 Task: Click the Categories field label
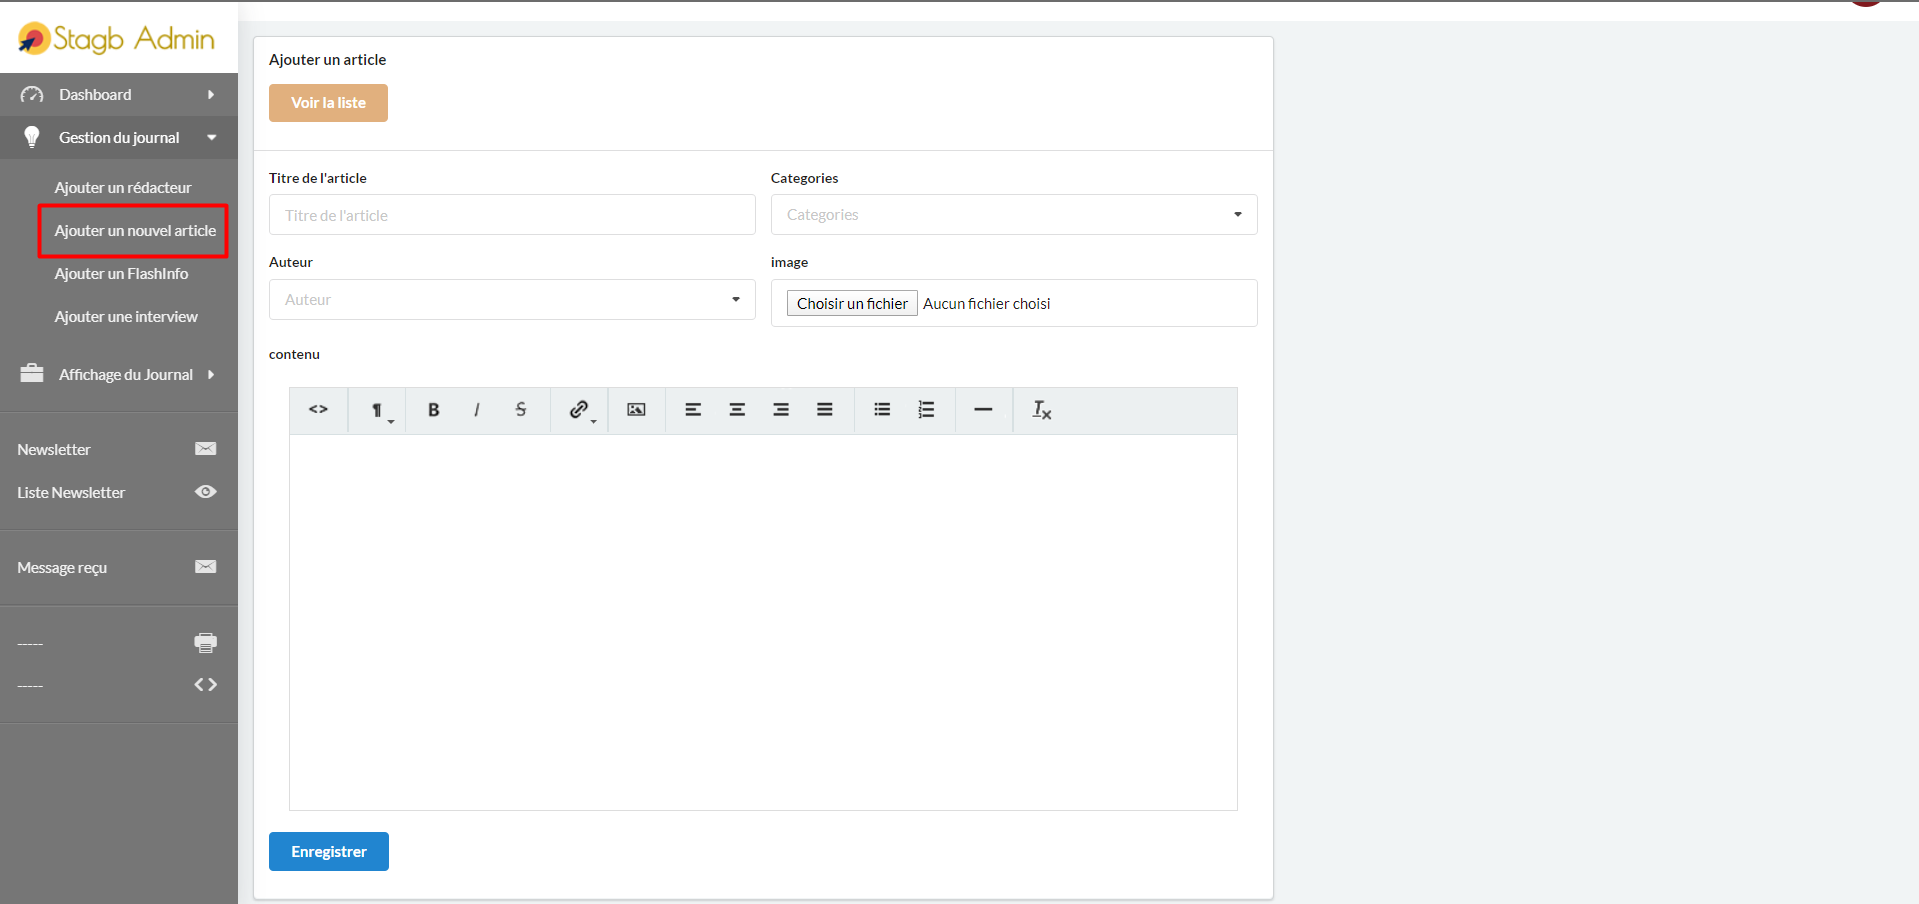coord(804,178)
